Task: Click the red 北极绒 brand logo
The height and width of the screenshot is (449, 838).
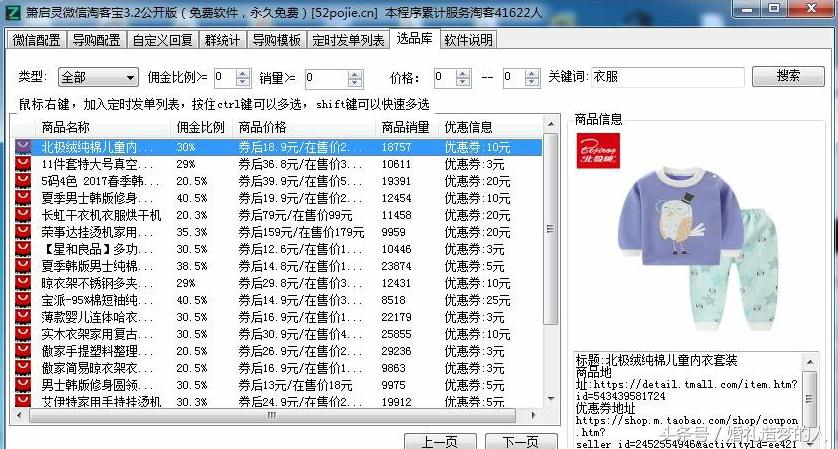Action: point(598,151)
